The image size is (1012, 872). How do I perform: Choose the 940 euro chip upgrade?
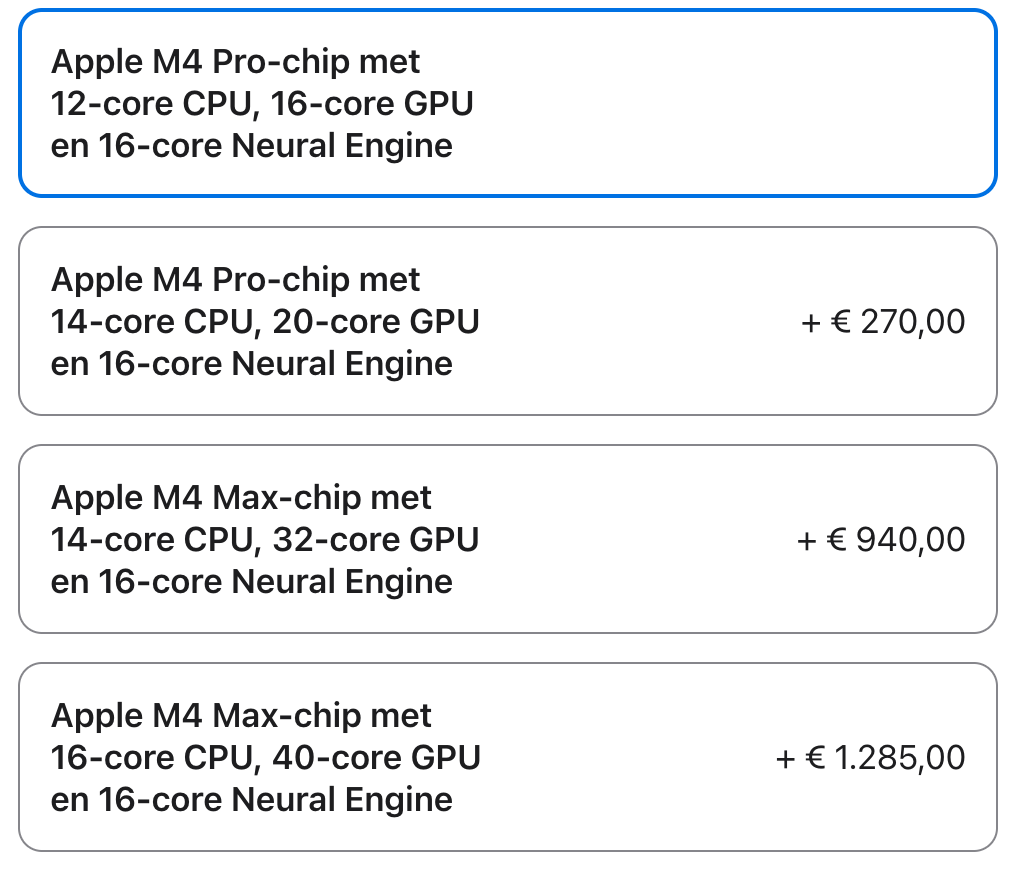[508, 539]
